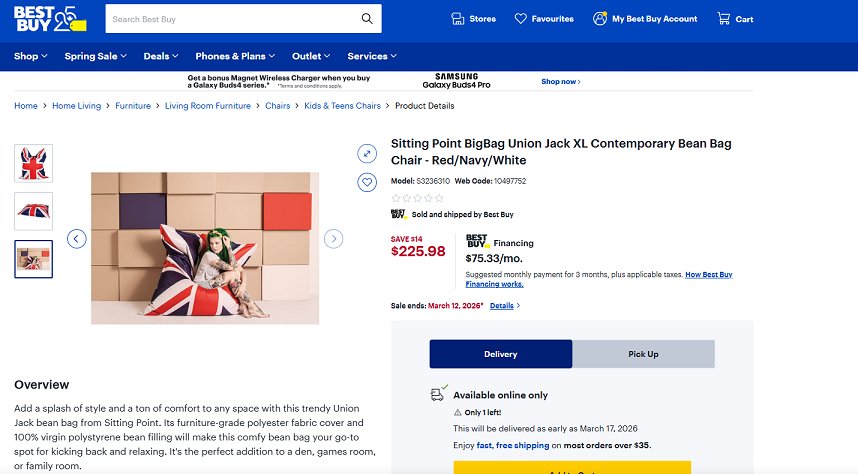Open the Outlet menu
The image size is (858, 474).
click(311, 56)
